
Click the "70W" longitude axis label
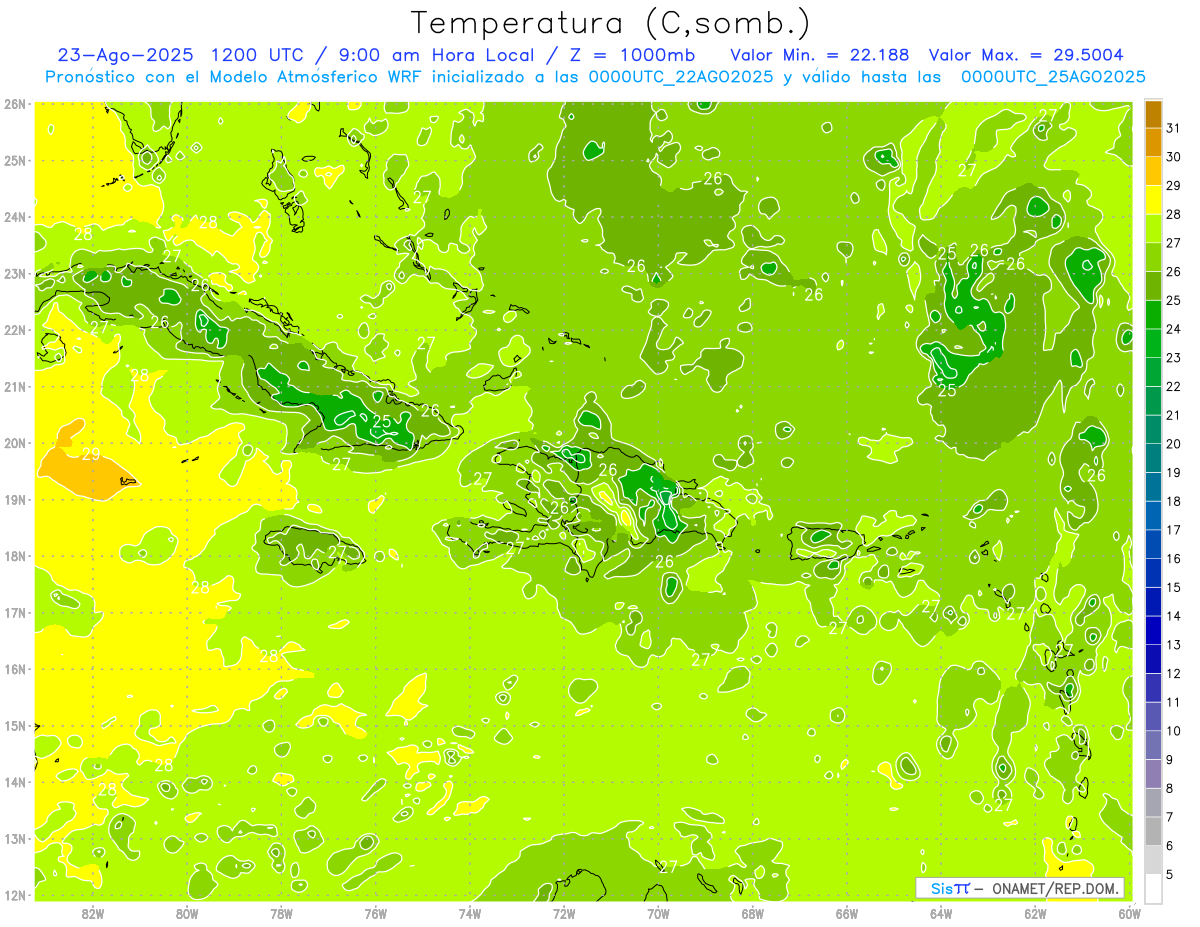pyautogui.click(x=658, y=912)
